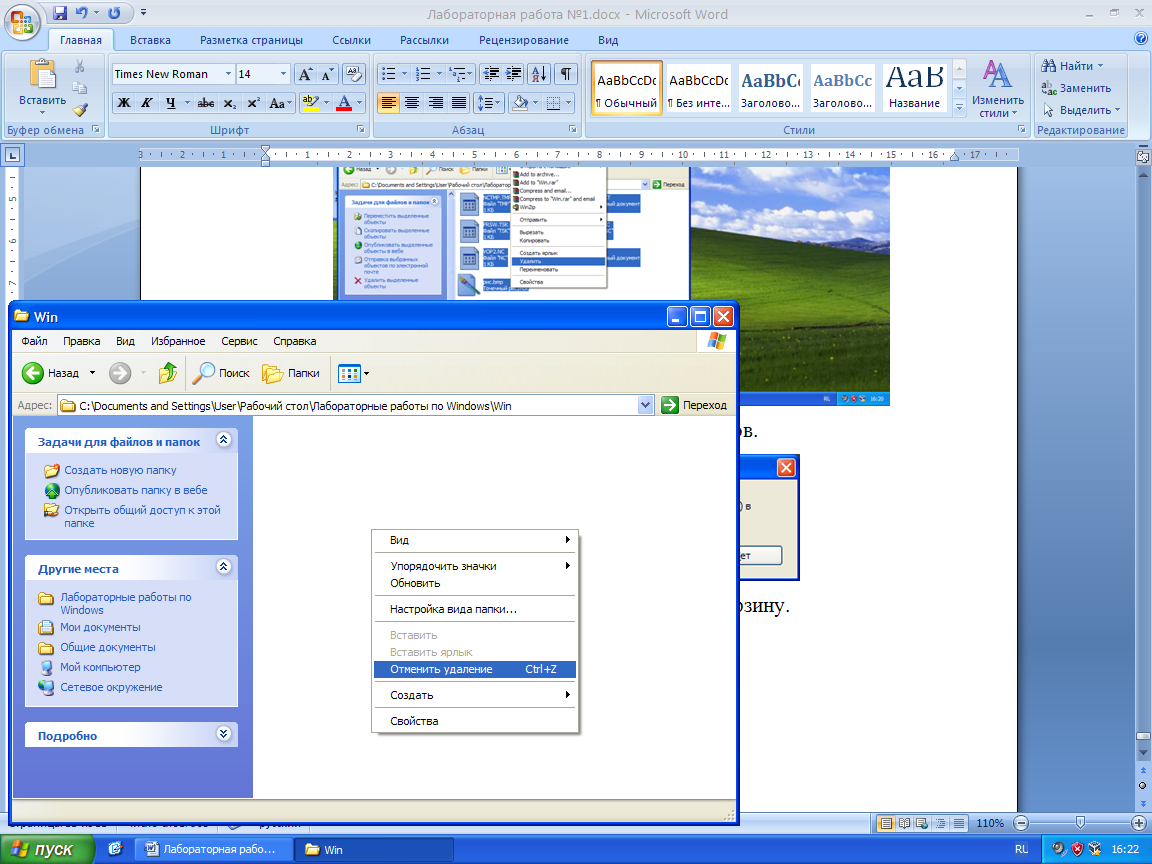Click the numbered list icon

pyautogui.click(x=423, y=74)
